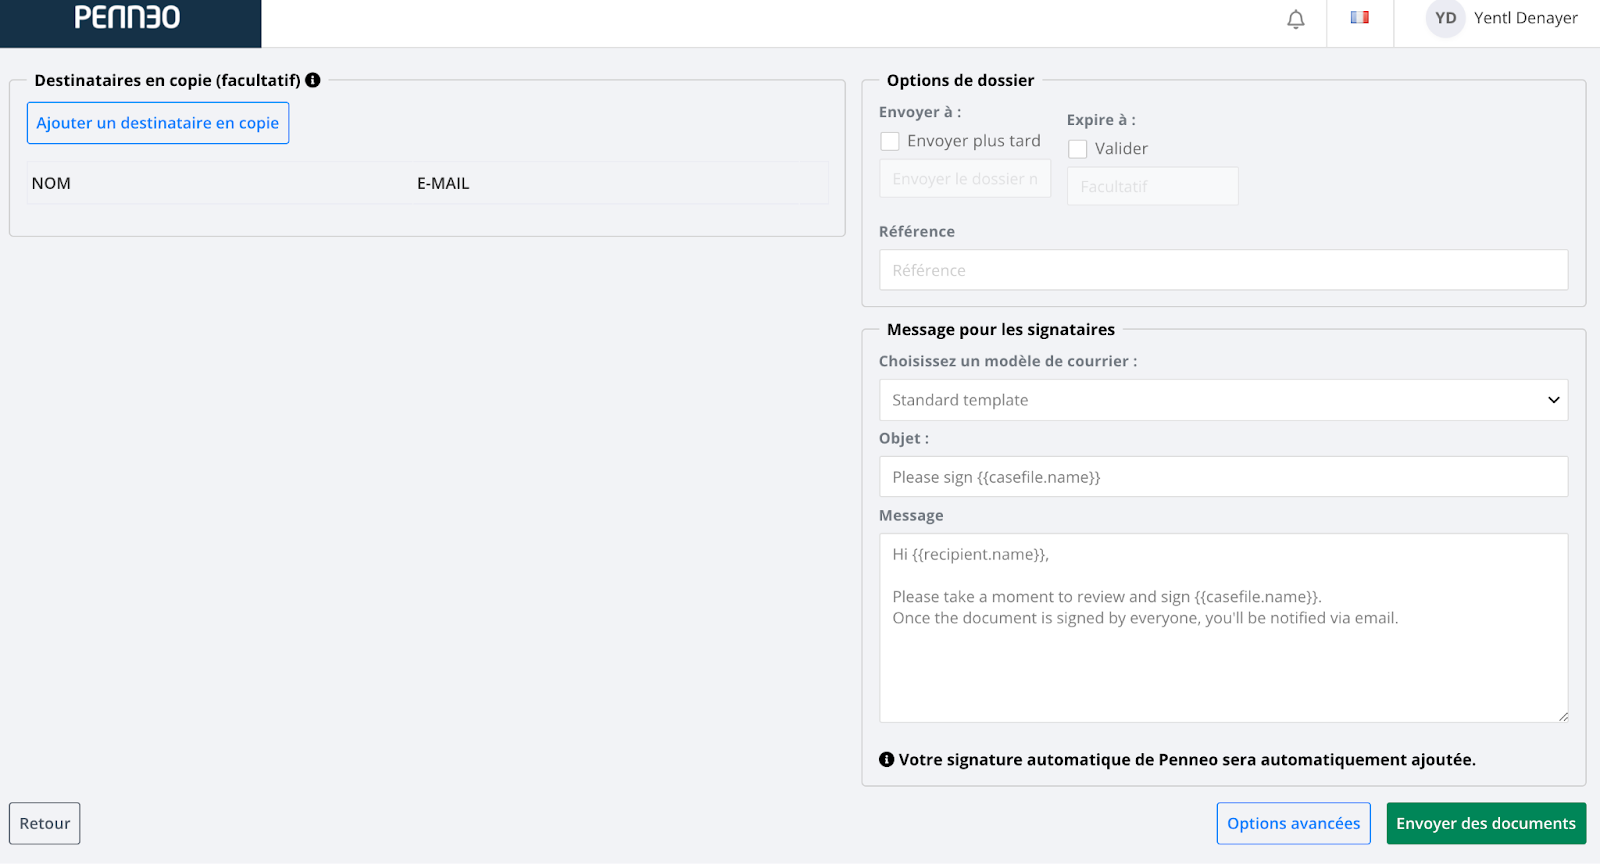Click the Message pour les signataires heading

click(x=1001, y=329)
